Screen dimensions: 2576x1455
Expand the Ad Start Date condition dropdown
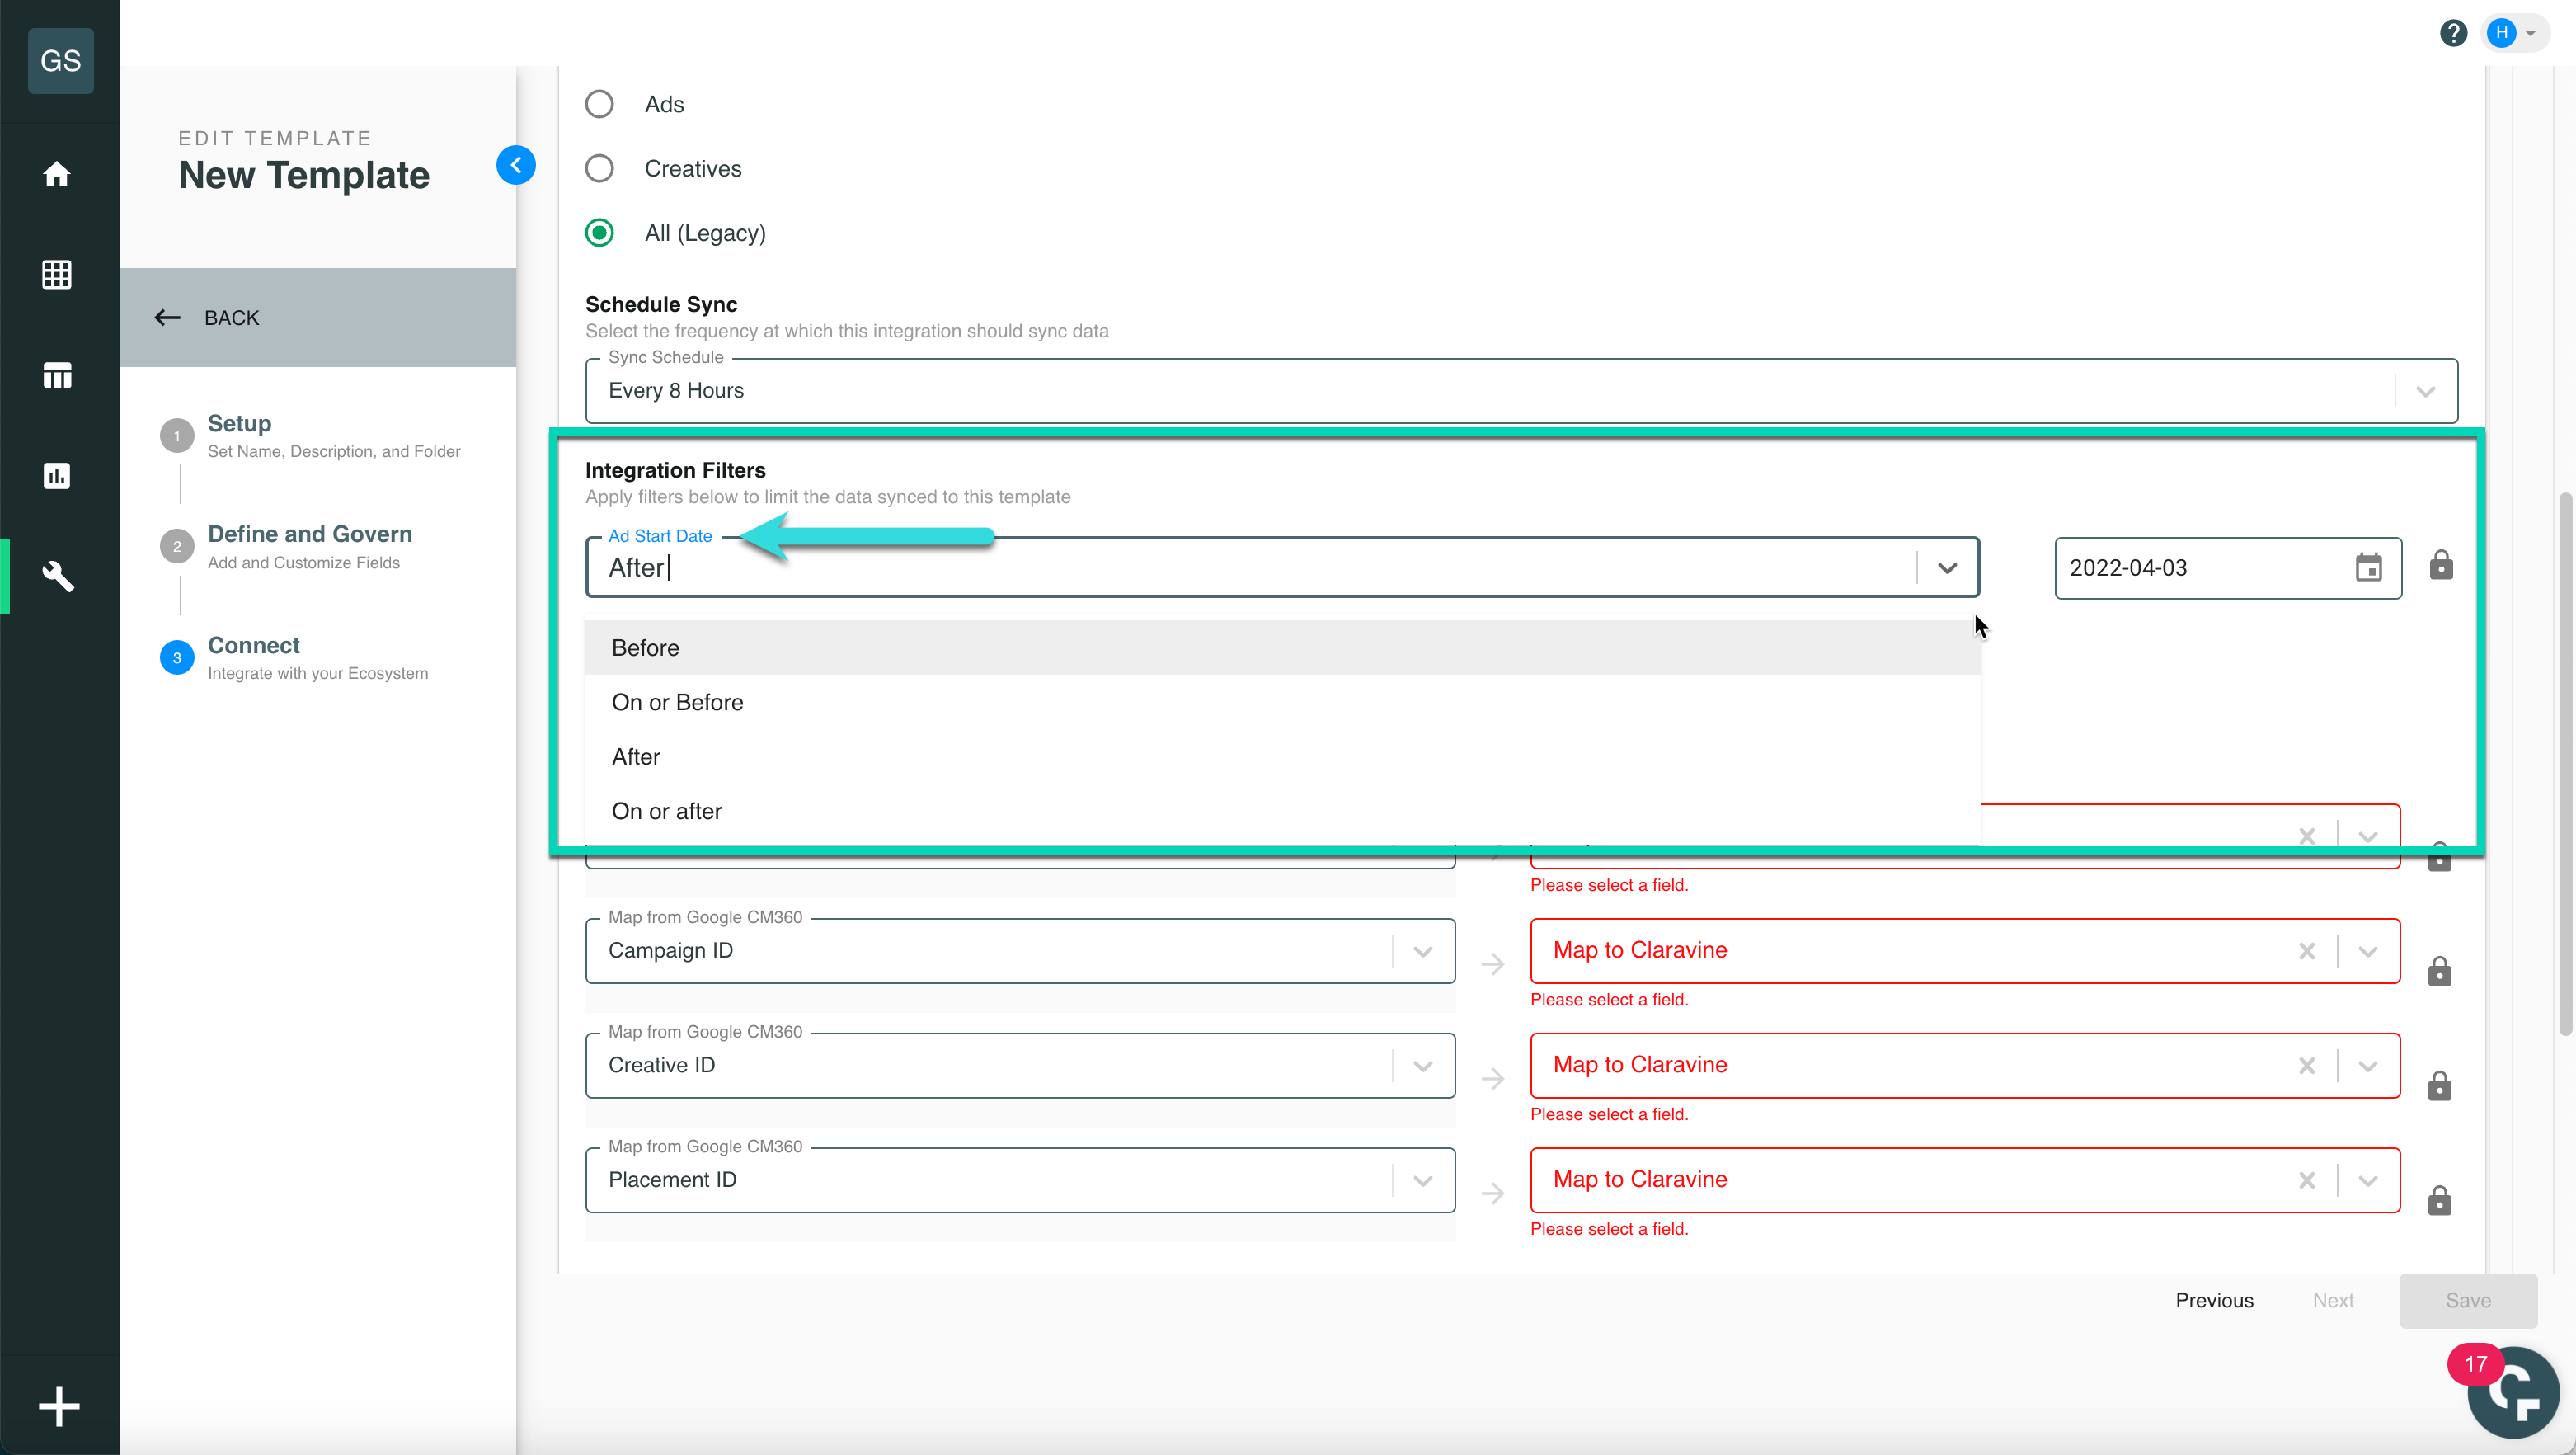click(1947, 567)
